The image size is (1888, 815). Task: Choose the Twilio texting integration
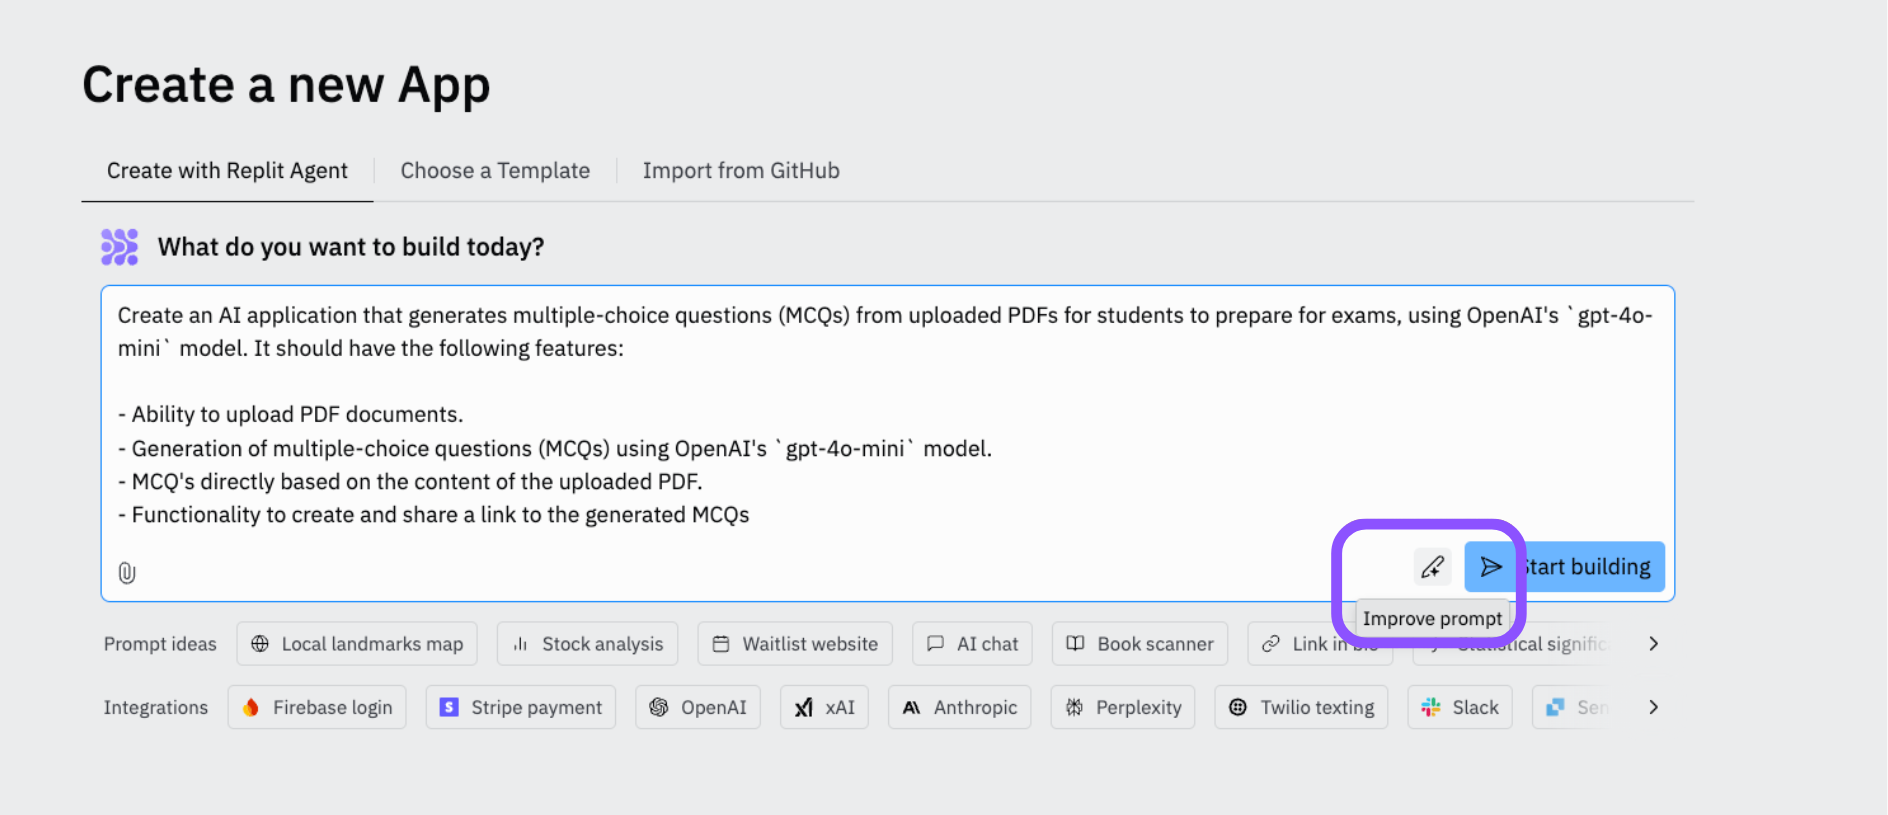(1301, 707)
